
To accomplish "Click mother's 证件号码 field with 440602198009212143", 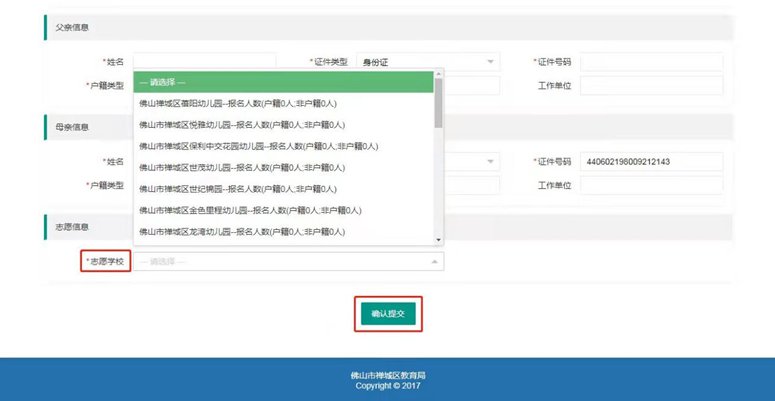I will tap(651, 162).
